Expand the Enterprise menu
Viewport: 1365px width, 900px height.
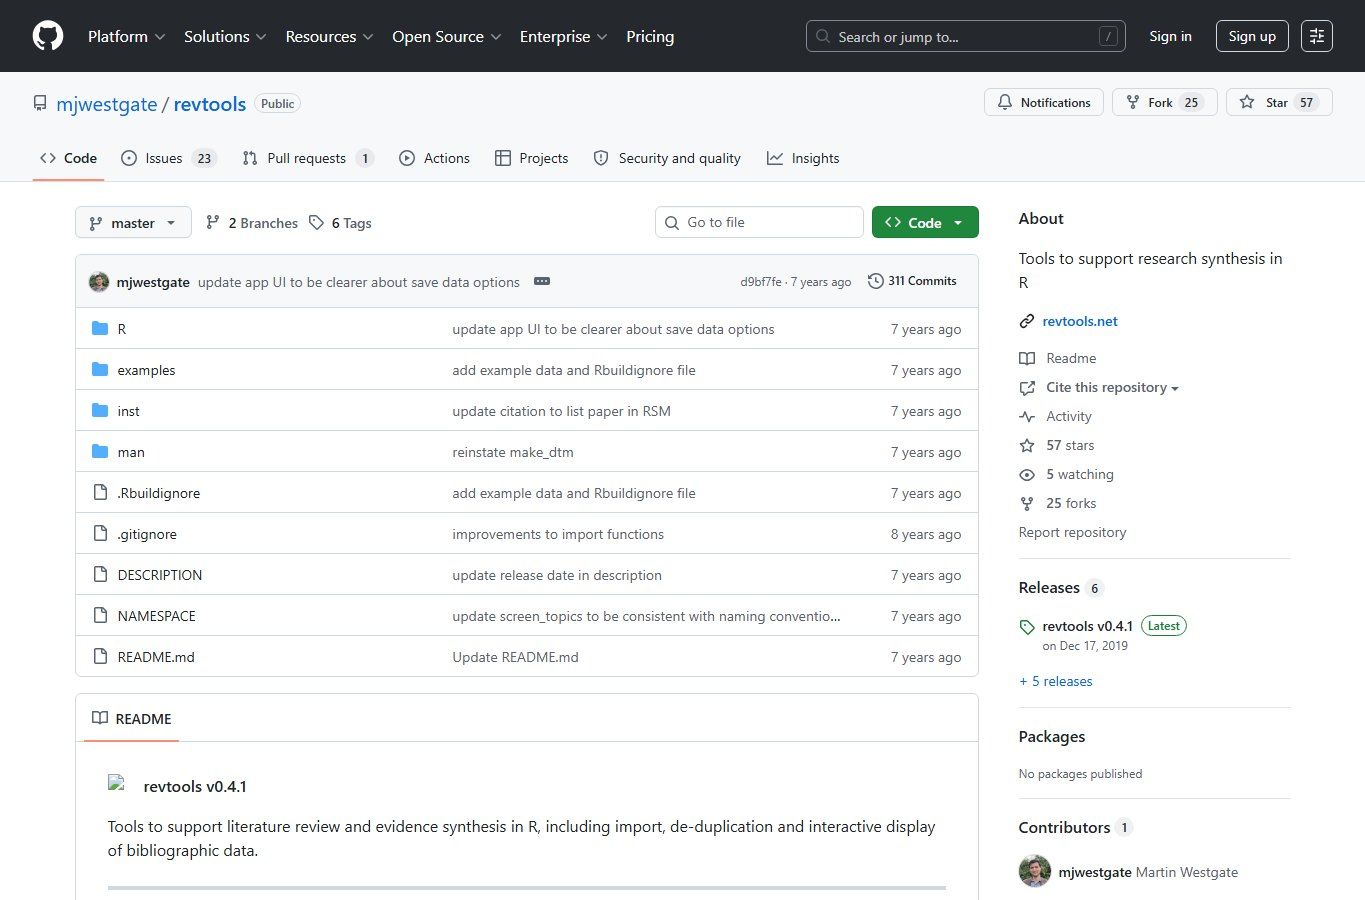coord(563,36)
